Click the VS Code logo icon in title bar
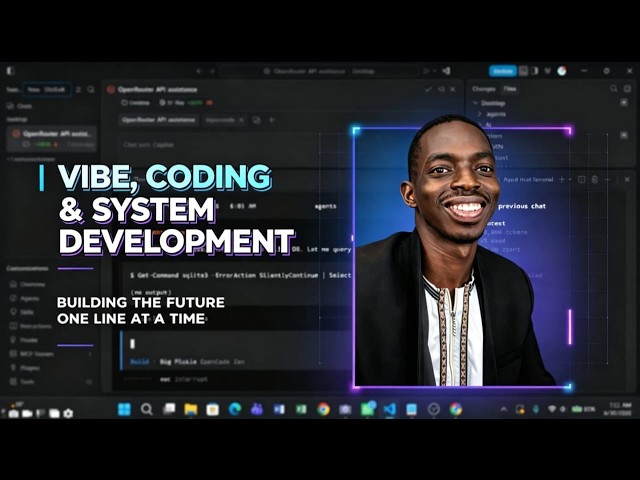Image resolution: width=640 pixels, height=480 pixels. 447,71
